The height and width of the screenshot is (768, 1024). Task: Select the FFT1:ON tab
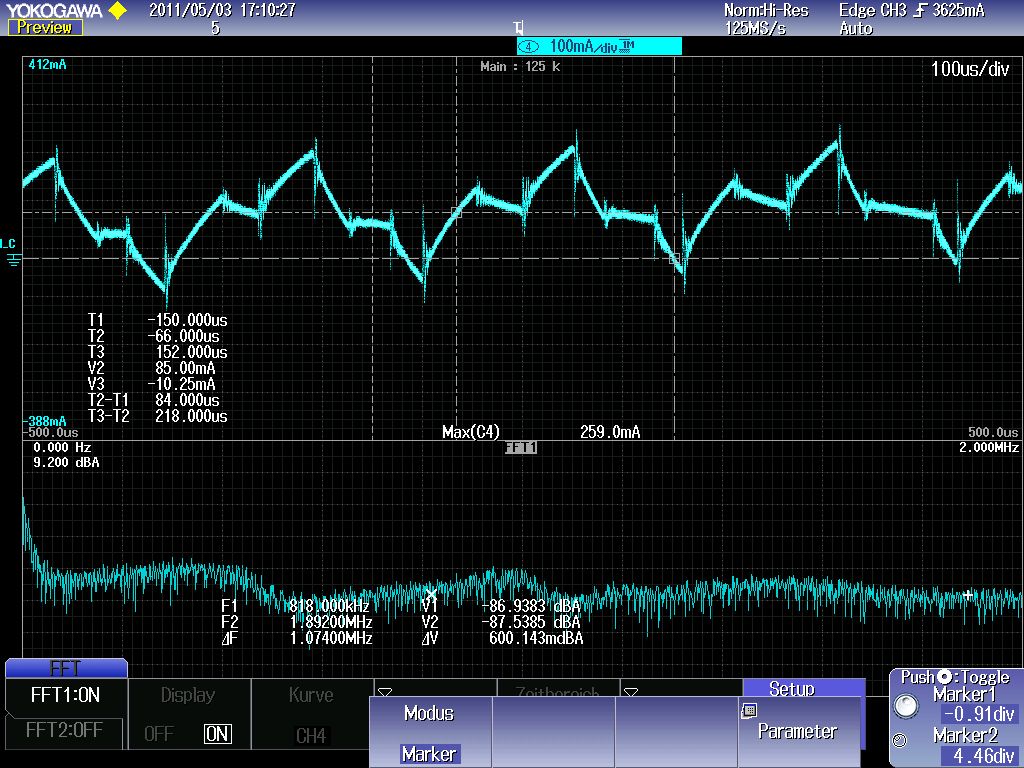(x=65, y=695)
